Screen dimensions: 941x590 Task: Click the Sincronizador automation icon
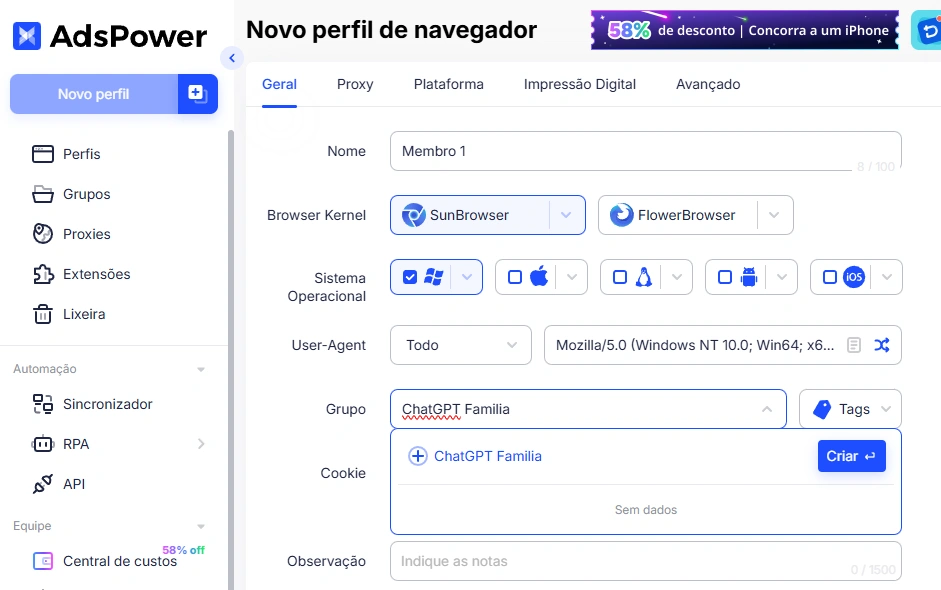pyautogui.click(x=41, y=404)
